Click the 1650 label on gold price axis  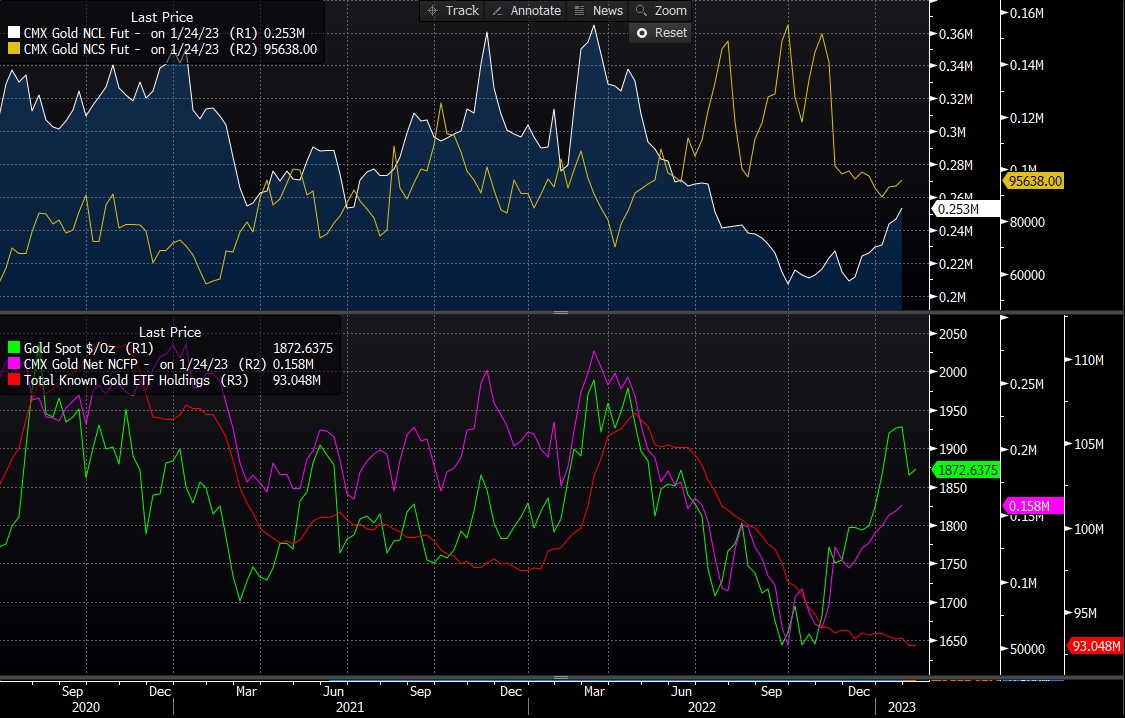(953, 641)
